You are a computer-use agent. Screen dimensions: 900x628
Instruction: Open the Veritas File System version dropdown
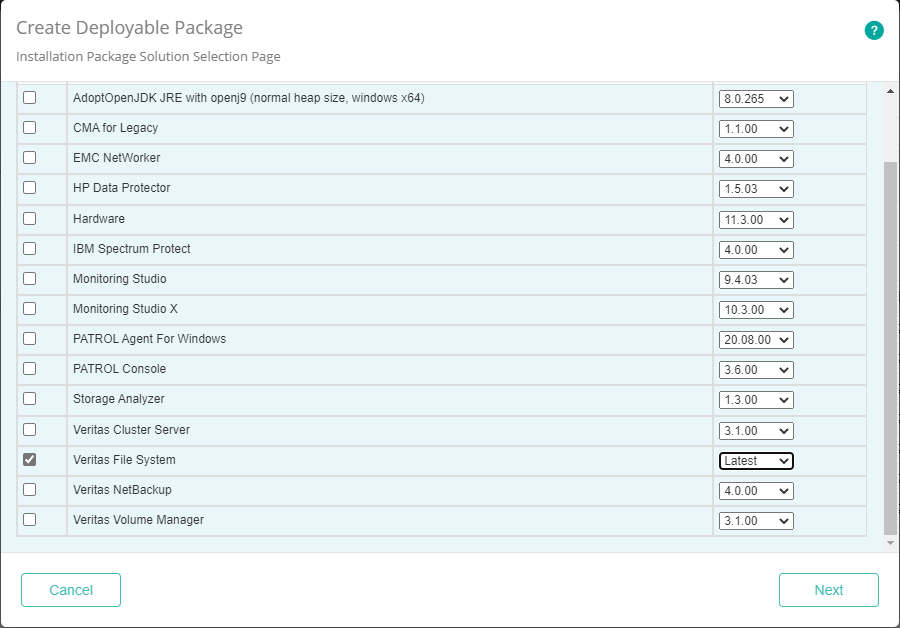pos(756,460)
